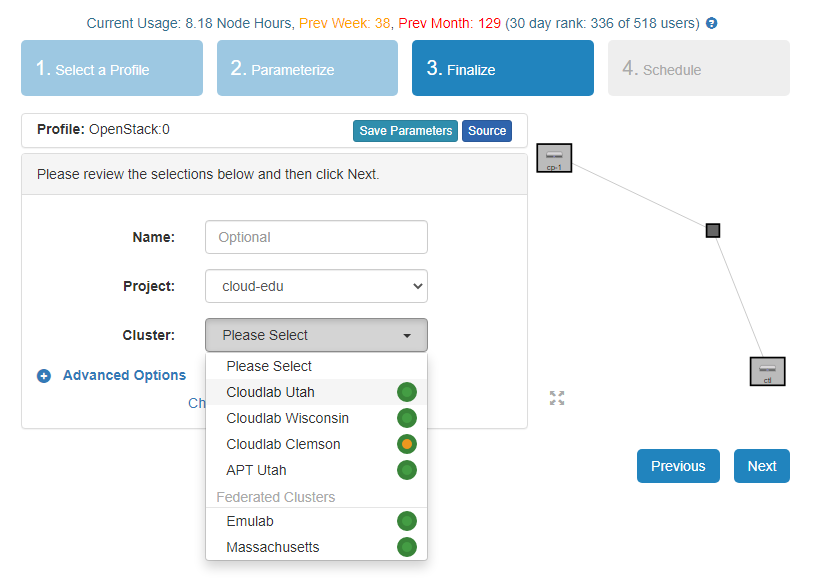815x582 pixels.
Task: Click the LAN square node in topology
Action: [x=713, y=231]
